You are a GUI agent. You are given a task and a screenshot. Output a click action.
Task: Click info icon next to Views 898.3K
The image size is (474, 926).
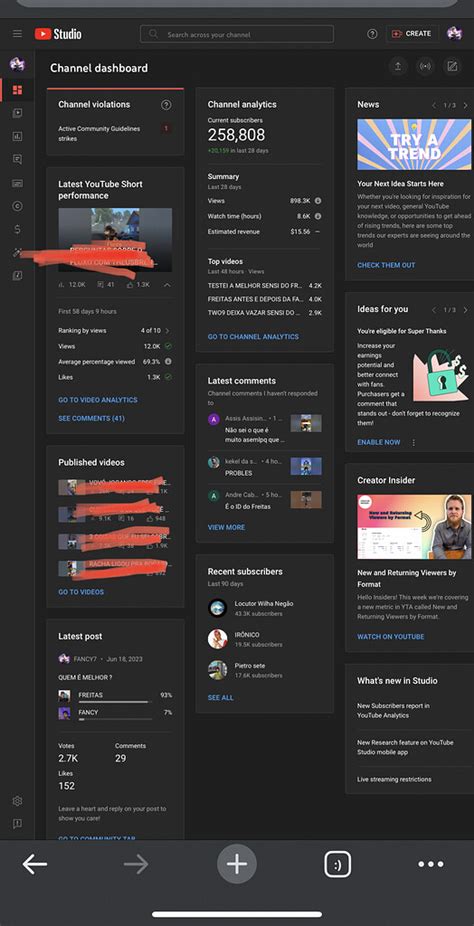click(318, 201)
